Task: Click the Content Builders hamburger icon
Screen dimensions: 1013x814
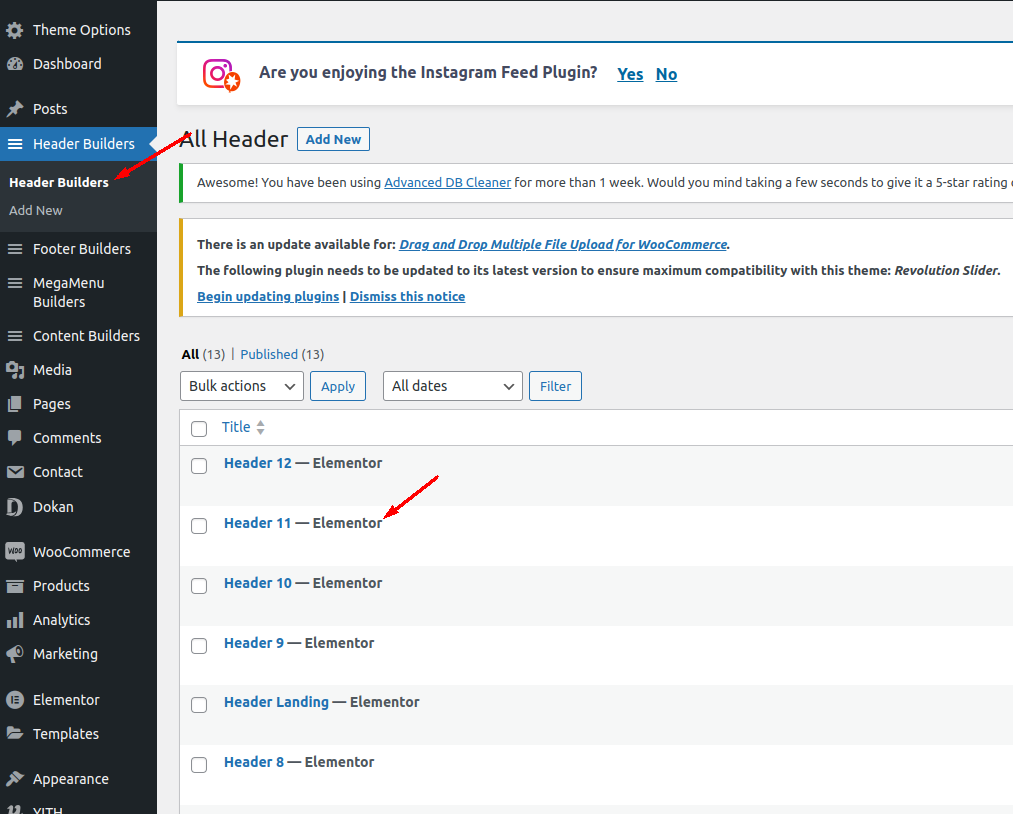Action: tap(15, 336)
